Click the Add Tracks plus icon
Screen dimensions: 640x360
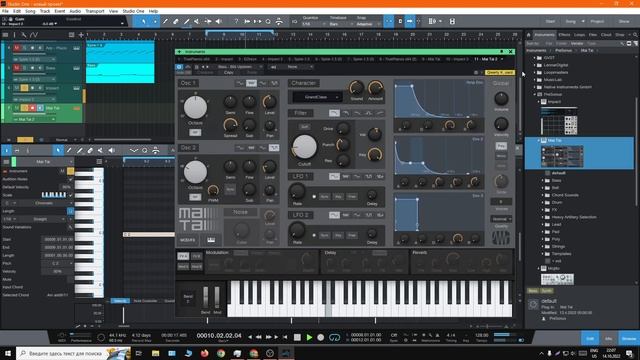tap(81, 35)
